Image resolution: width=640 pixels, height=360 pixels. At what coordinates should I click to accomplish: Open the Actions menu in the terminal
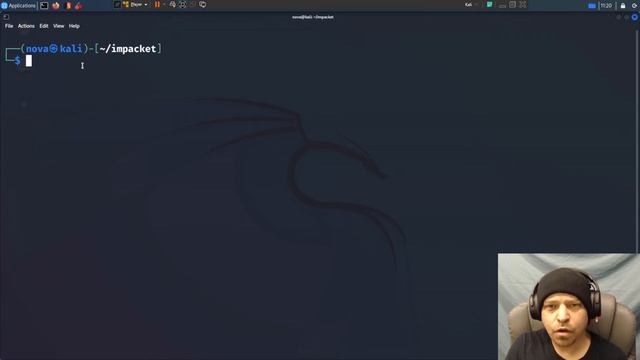click(26, 26)
